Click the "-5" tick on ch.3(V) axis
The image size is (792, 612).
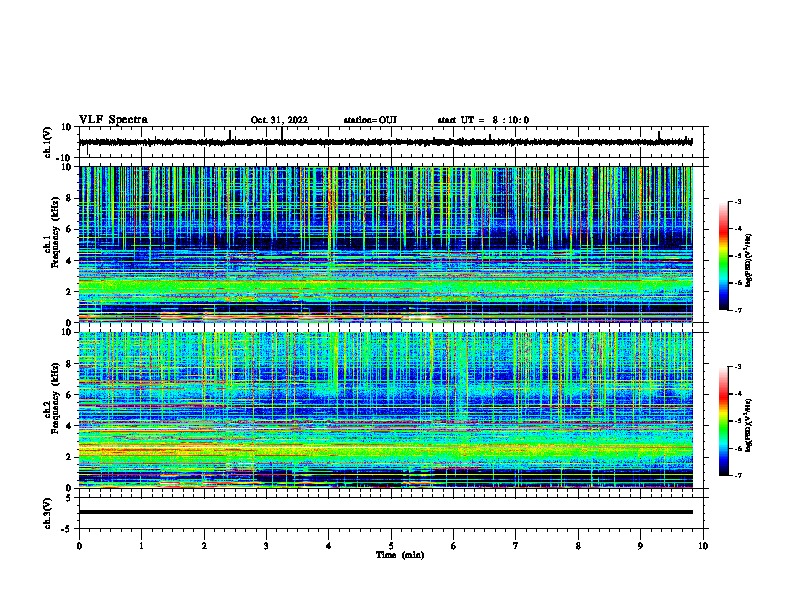coord(68,529)
